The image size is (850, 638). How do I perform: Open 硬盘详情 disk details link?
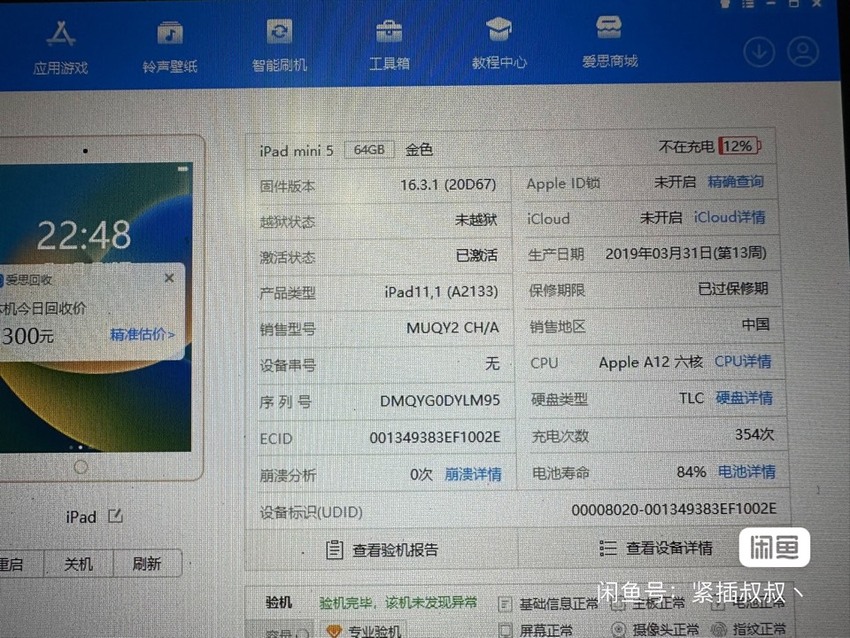click(744, 398)
